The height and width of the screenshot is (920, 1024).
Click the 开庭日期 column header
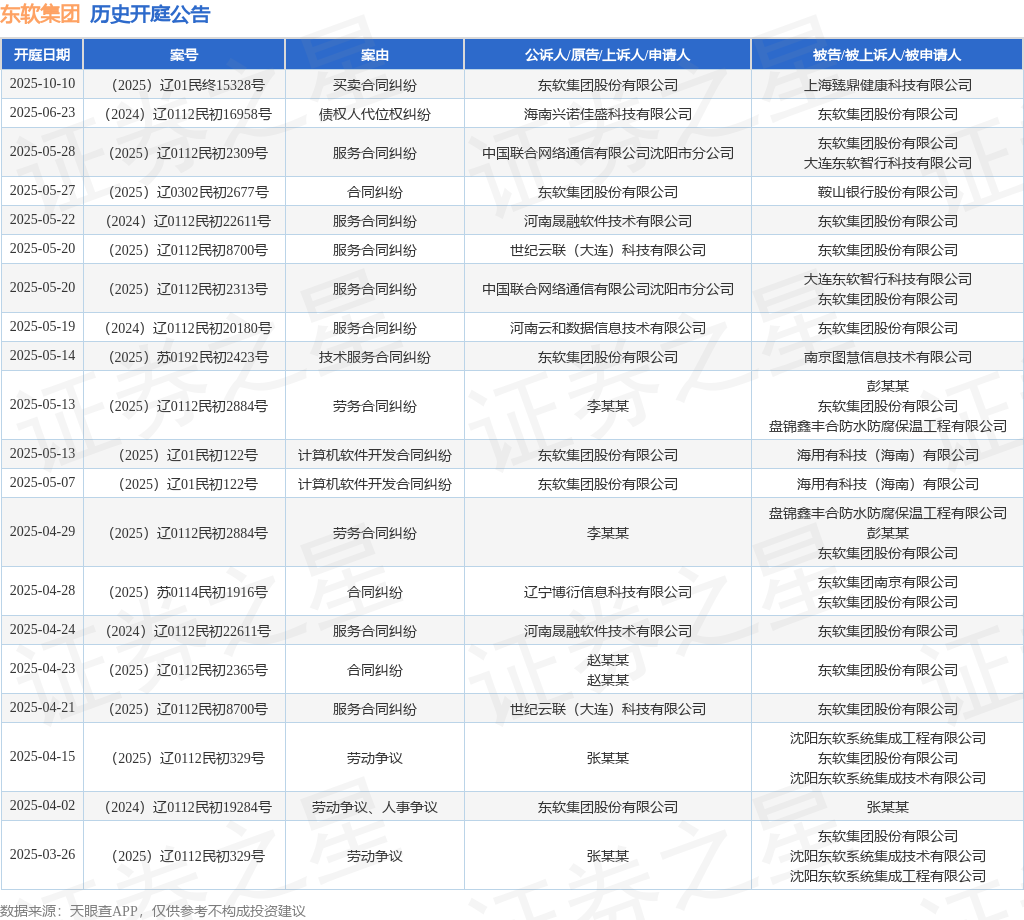click(42, 55)
